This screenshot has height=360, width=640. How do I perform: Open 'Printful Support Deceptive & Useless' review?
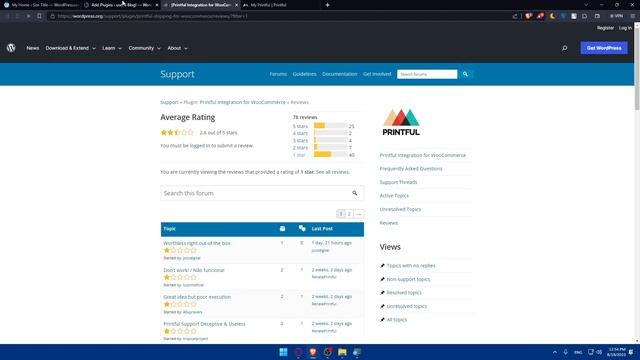pos(204,324)
